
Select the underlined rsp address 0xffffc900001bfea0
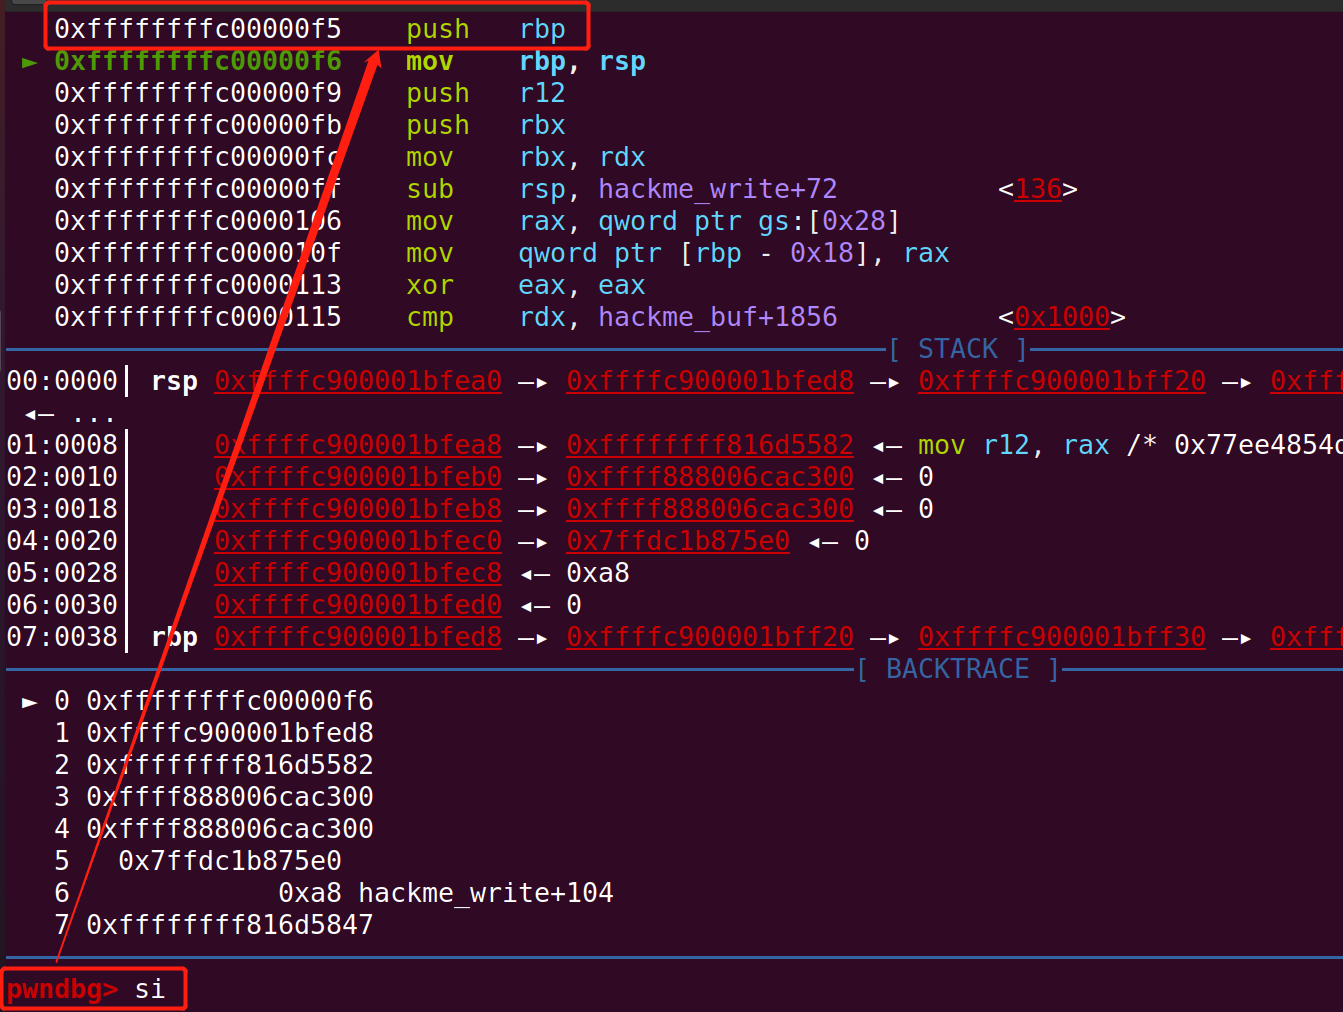point(357,381)
